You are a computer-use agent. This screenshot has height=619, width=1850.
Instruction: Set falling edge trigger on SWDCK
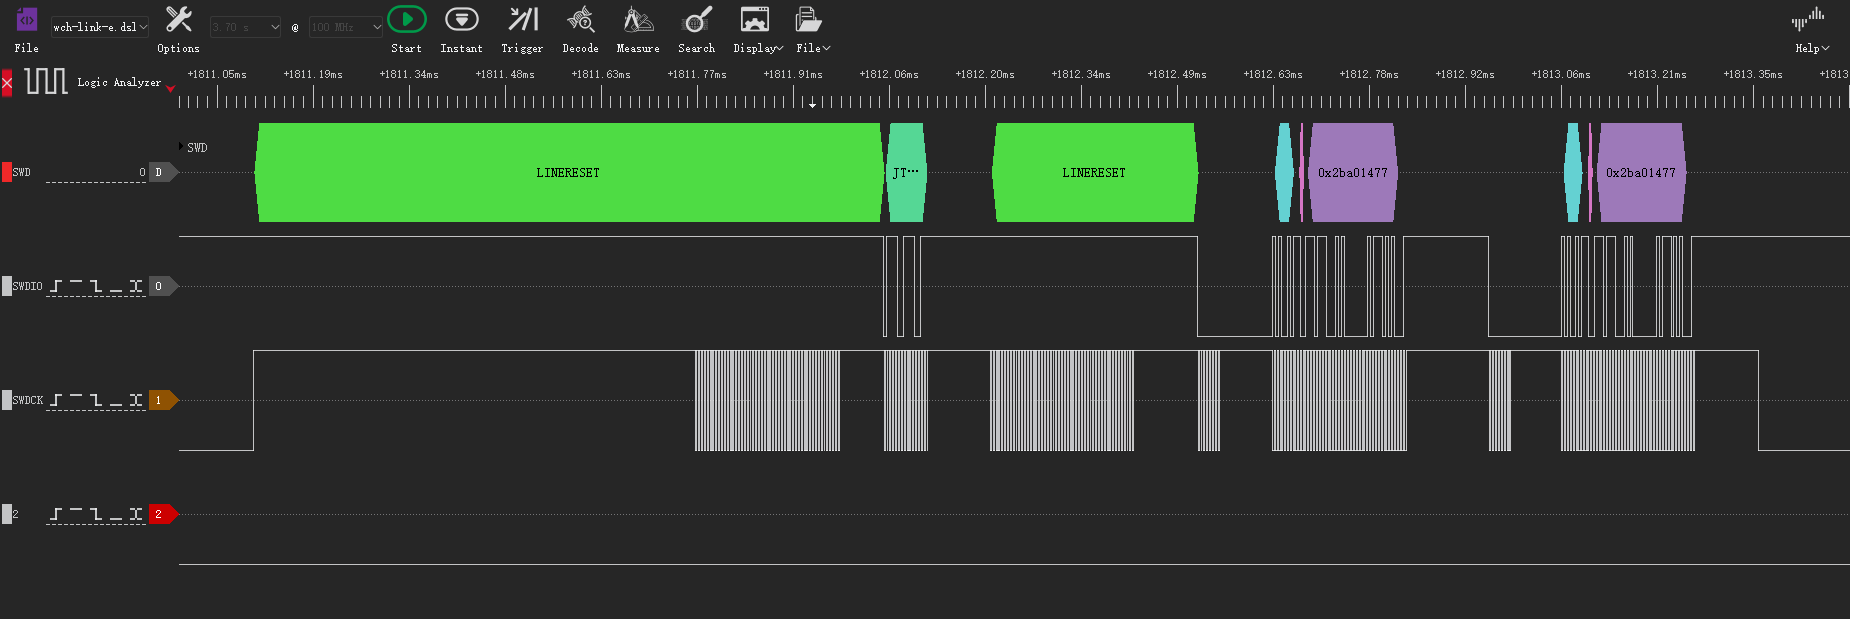click(x=96, y=400)
